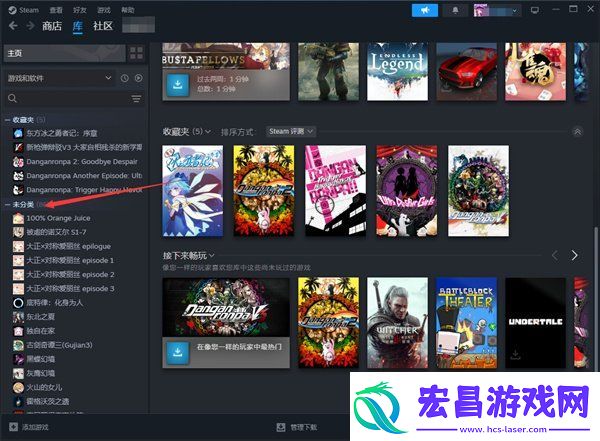Open the Ultra Despair Girls cover
The width and height of the screenshot is (600, 441).
[x=407, y=191]
